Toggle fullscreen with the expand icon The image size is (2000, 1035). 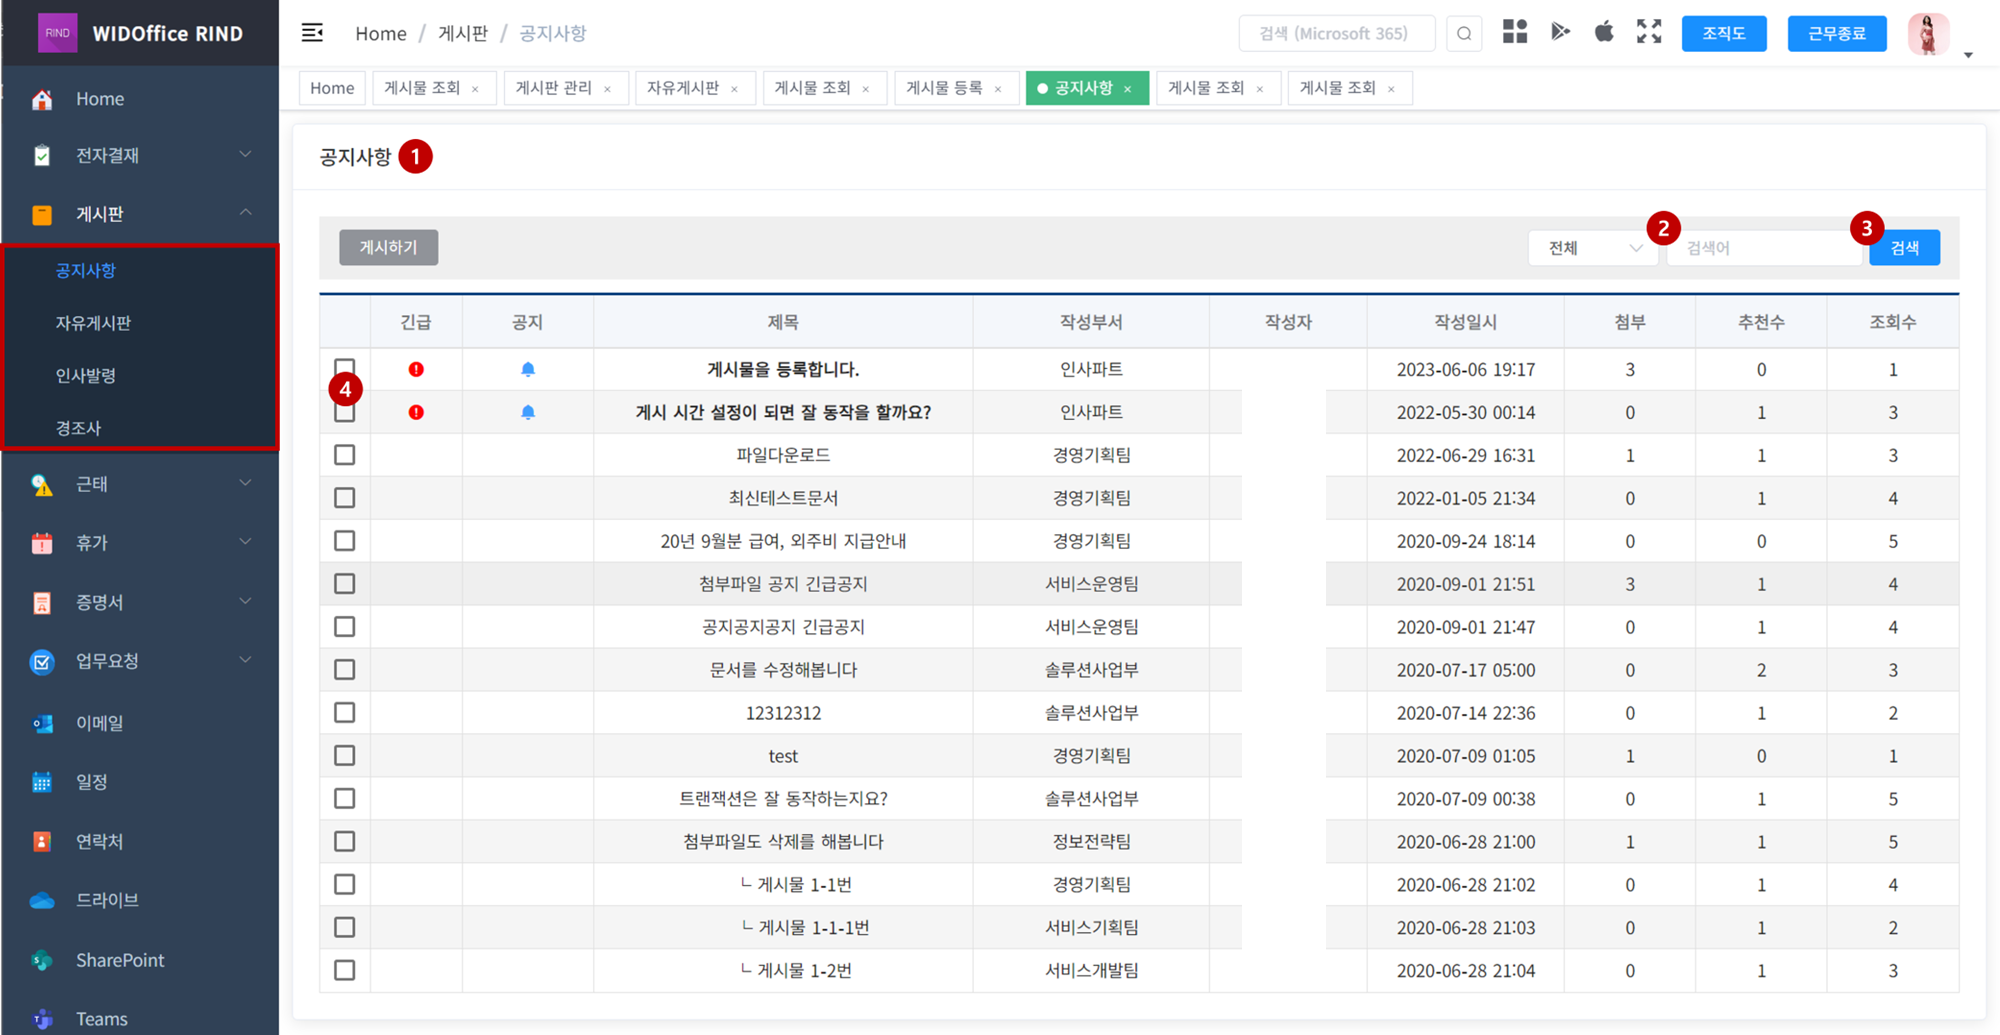[x=1649, y=32]
